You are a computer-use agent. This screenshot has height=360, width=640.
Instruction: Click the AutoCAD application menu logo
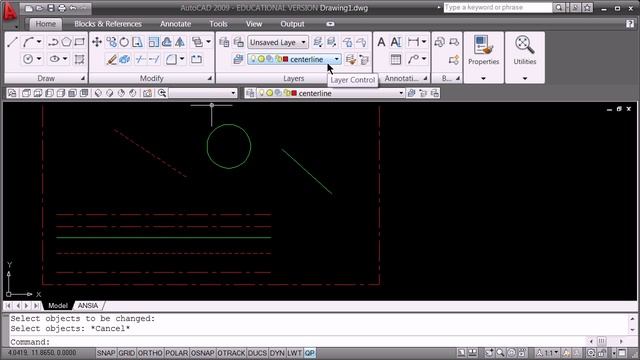tap(10, 11)
